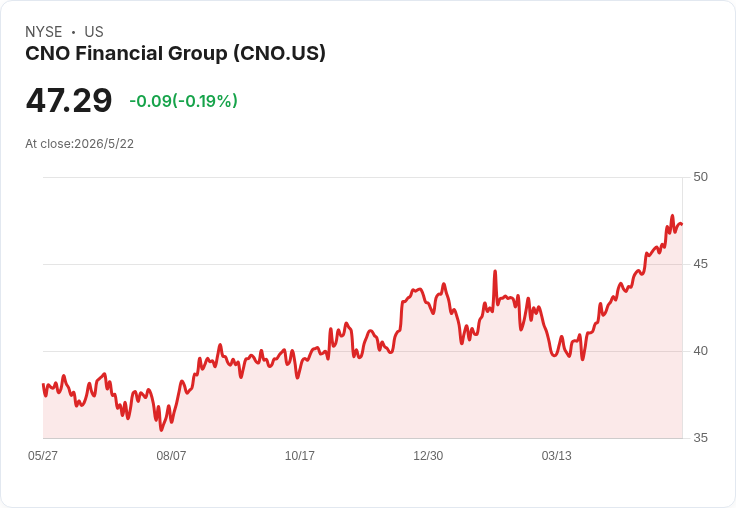Click the CNO Financial Group title
The image size is (736, 508).
(175, 54)
